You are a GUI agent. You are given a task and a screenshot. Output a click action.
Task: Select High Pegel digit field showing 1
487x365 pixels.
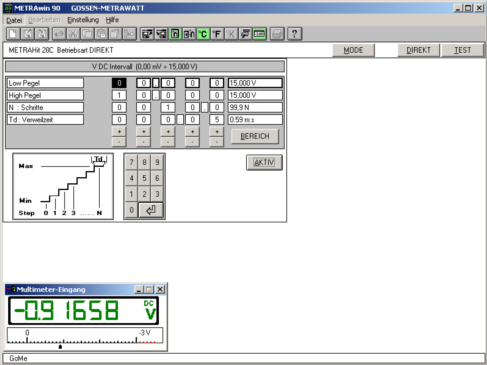(x=119, y=95)
